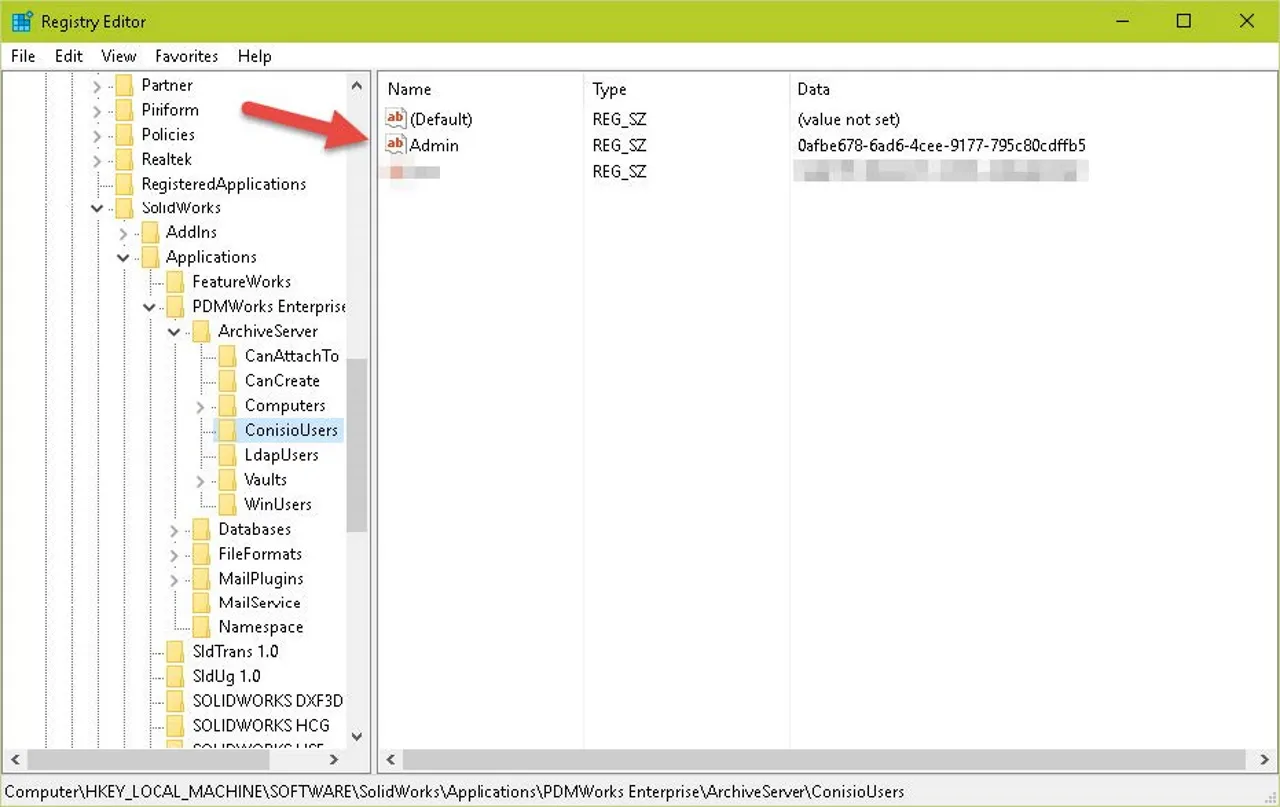
Task: Click the FileFormats folder icon
Action: [202, 554]
